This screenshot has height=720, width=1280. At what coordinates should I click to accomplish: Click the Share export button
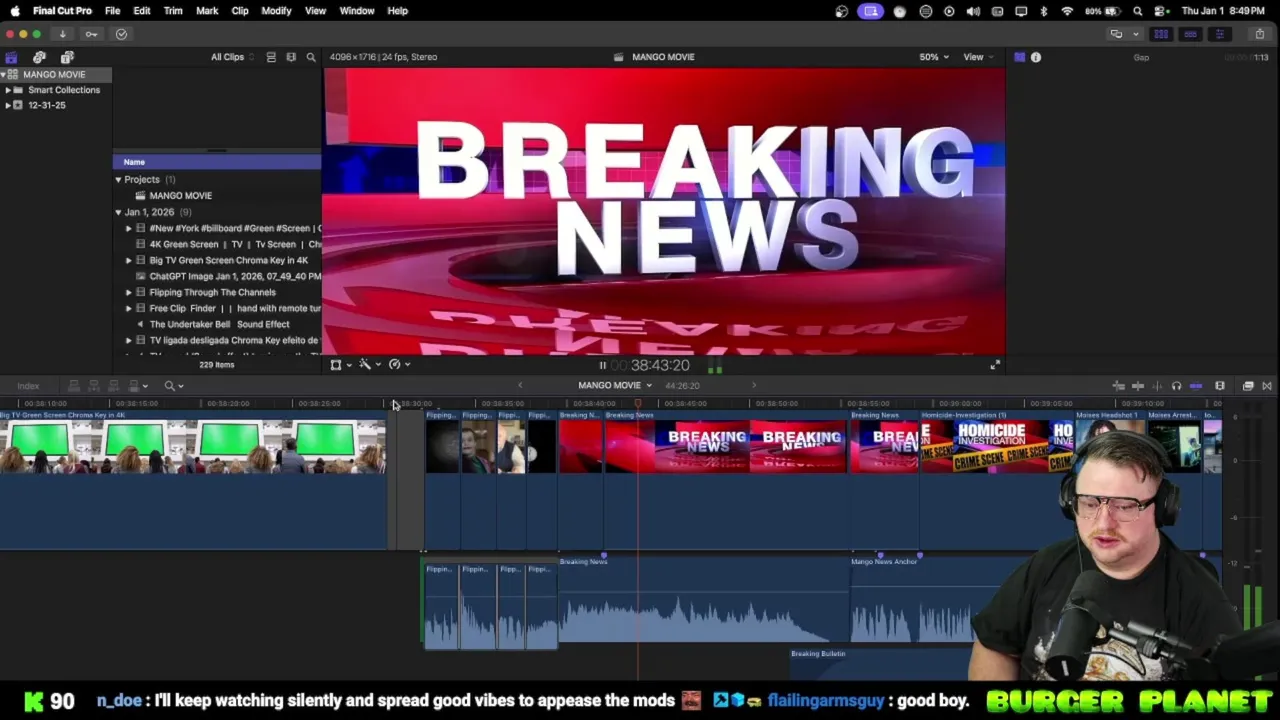1259,34
